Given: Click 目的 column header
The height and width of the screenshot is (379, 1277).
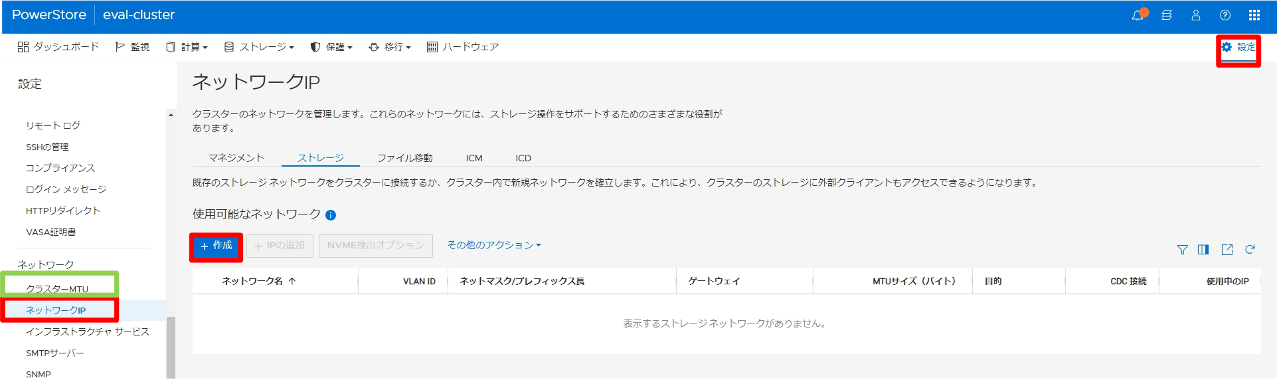Looking at the screenshot, I should (992, 281).
